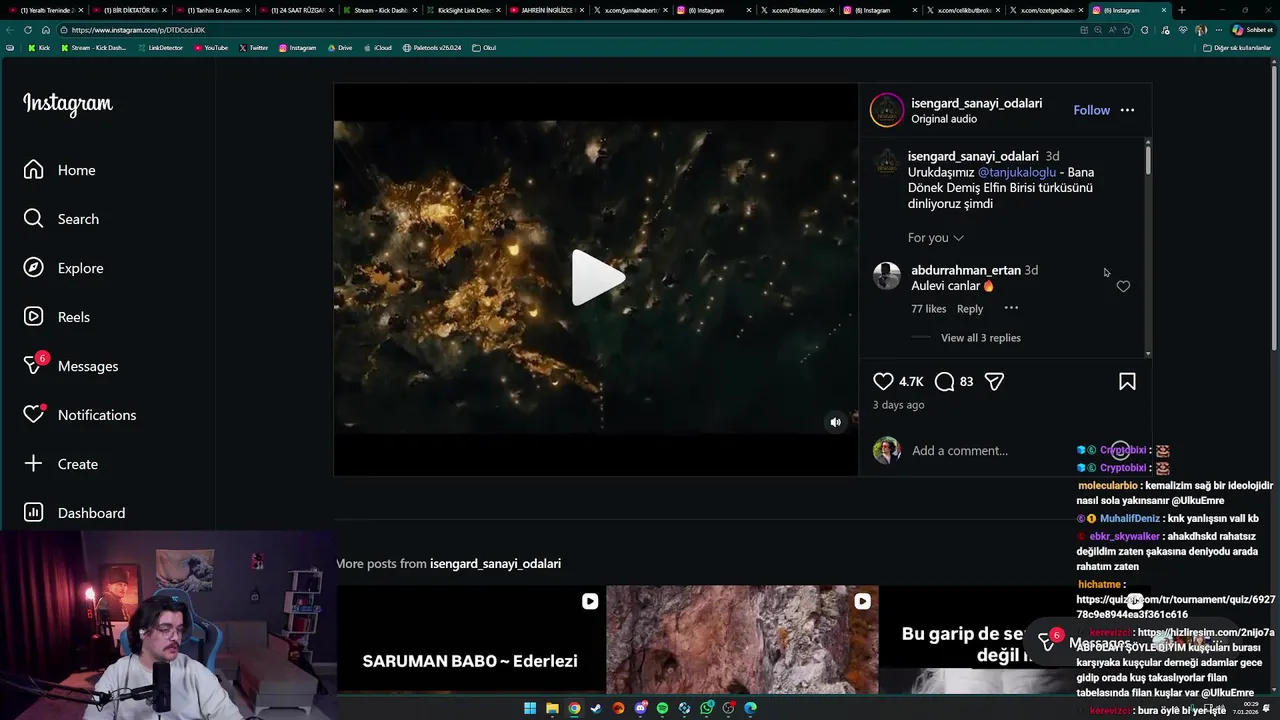
Task: Open Dashboard in the sidebar
Action: point(75,513)
